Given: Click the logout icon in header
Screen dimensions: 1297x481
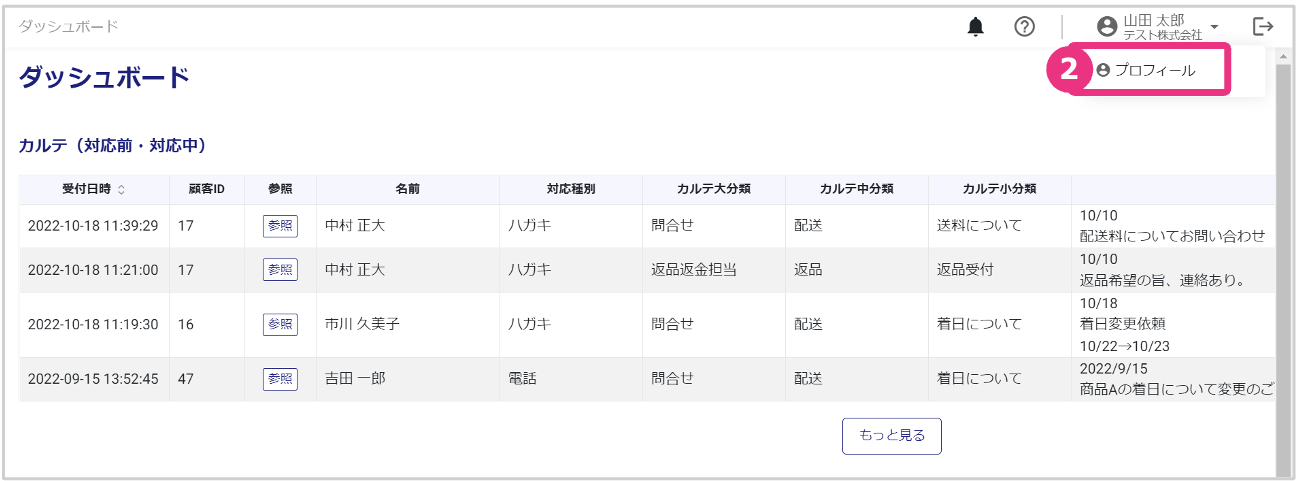Looking at the screenshot, I should 1263,27.
